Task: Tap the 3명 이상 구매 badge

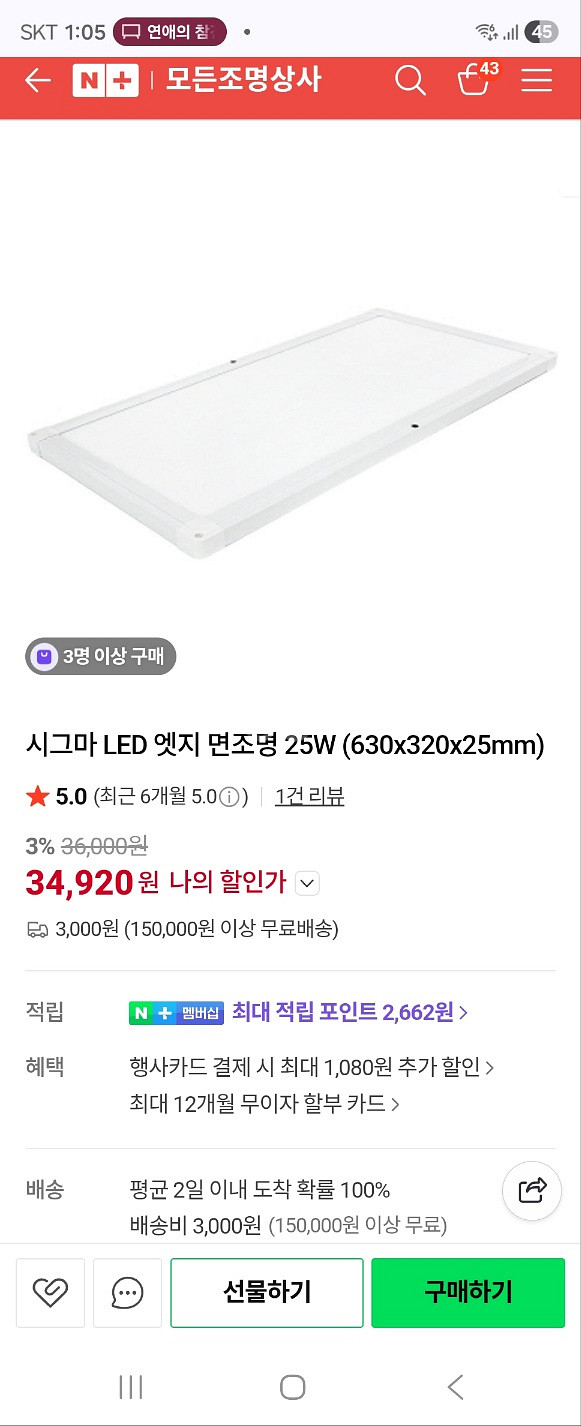Action: tap(99, 657)
